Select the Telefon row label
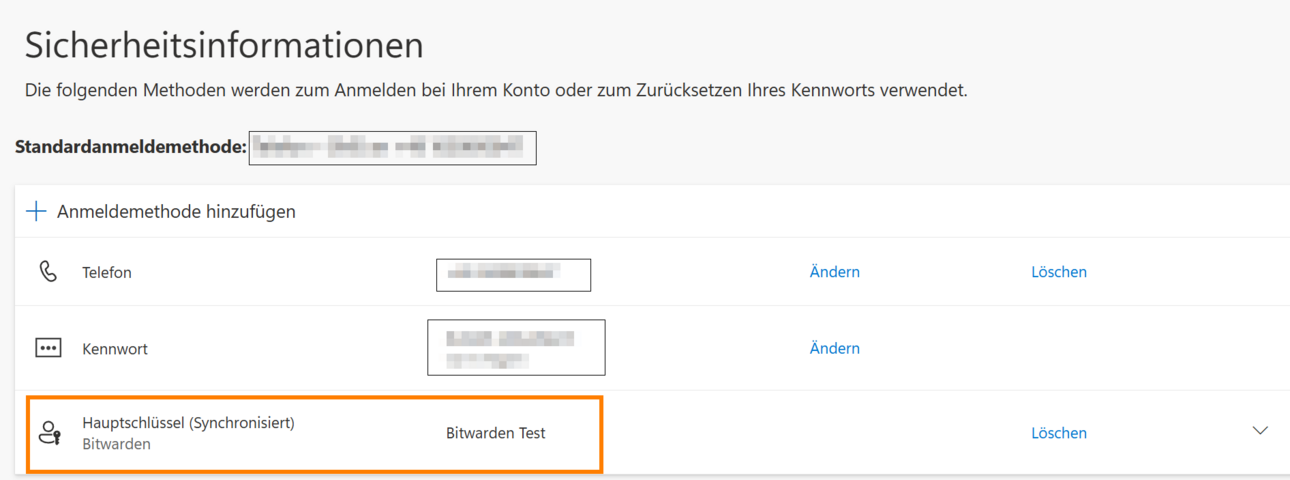The image size is (1290, 480). tap(107, 272)
